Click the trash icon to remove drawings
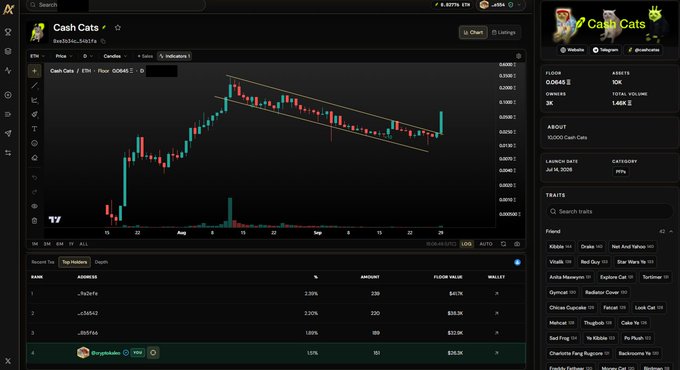The height and width of the screenshot is (370, 680). click(x=34, y=220)
